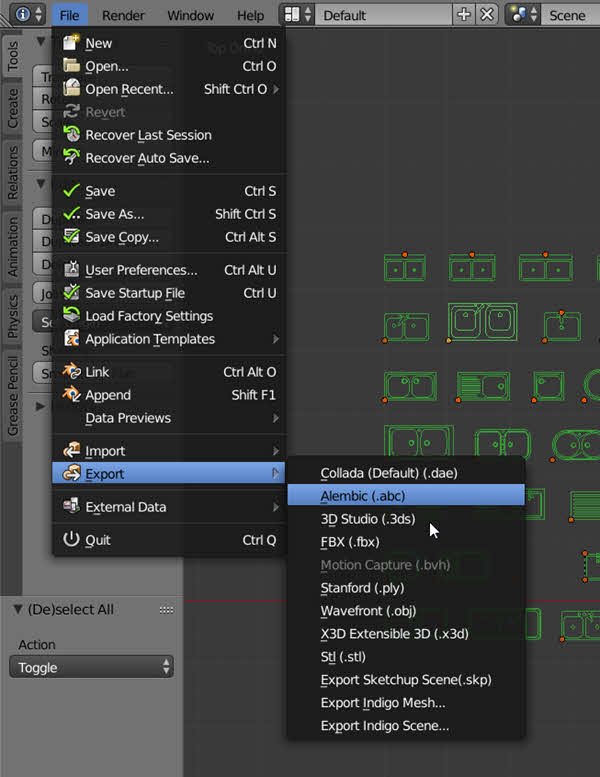Image resolution: width=600 pixels, height=777 pixels.
Task: Expand the External Data submenu arrow
Action: click(x=276, y=506)
